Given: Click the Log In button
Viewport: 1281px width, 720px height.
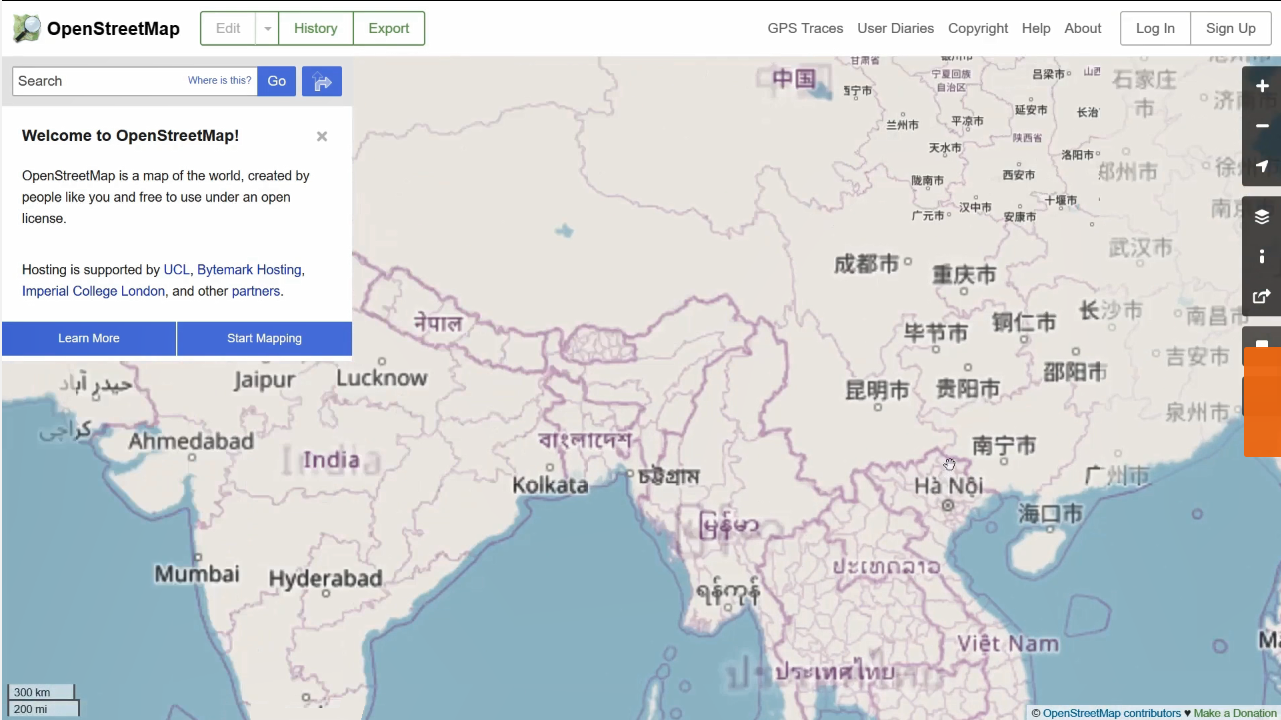Looking at the screenshot, I should point(1155,28).
